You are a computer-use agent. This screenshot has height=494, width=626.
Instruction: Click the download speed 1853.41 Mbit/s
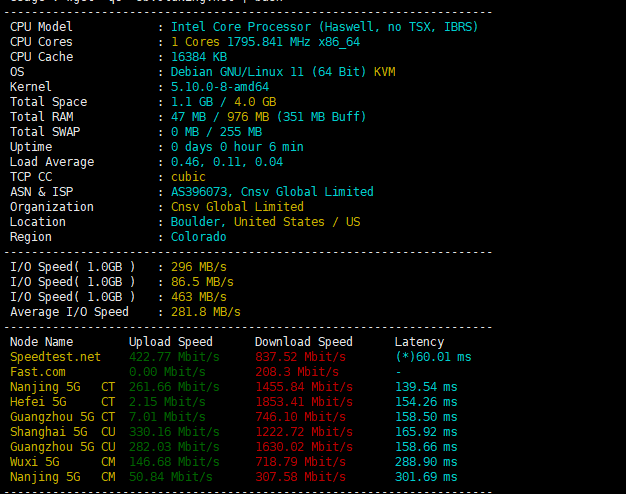click(304, 402)
